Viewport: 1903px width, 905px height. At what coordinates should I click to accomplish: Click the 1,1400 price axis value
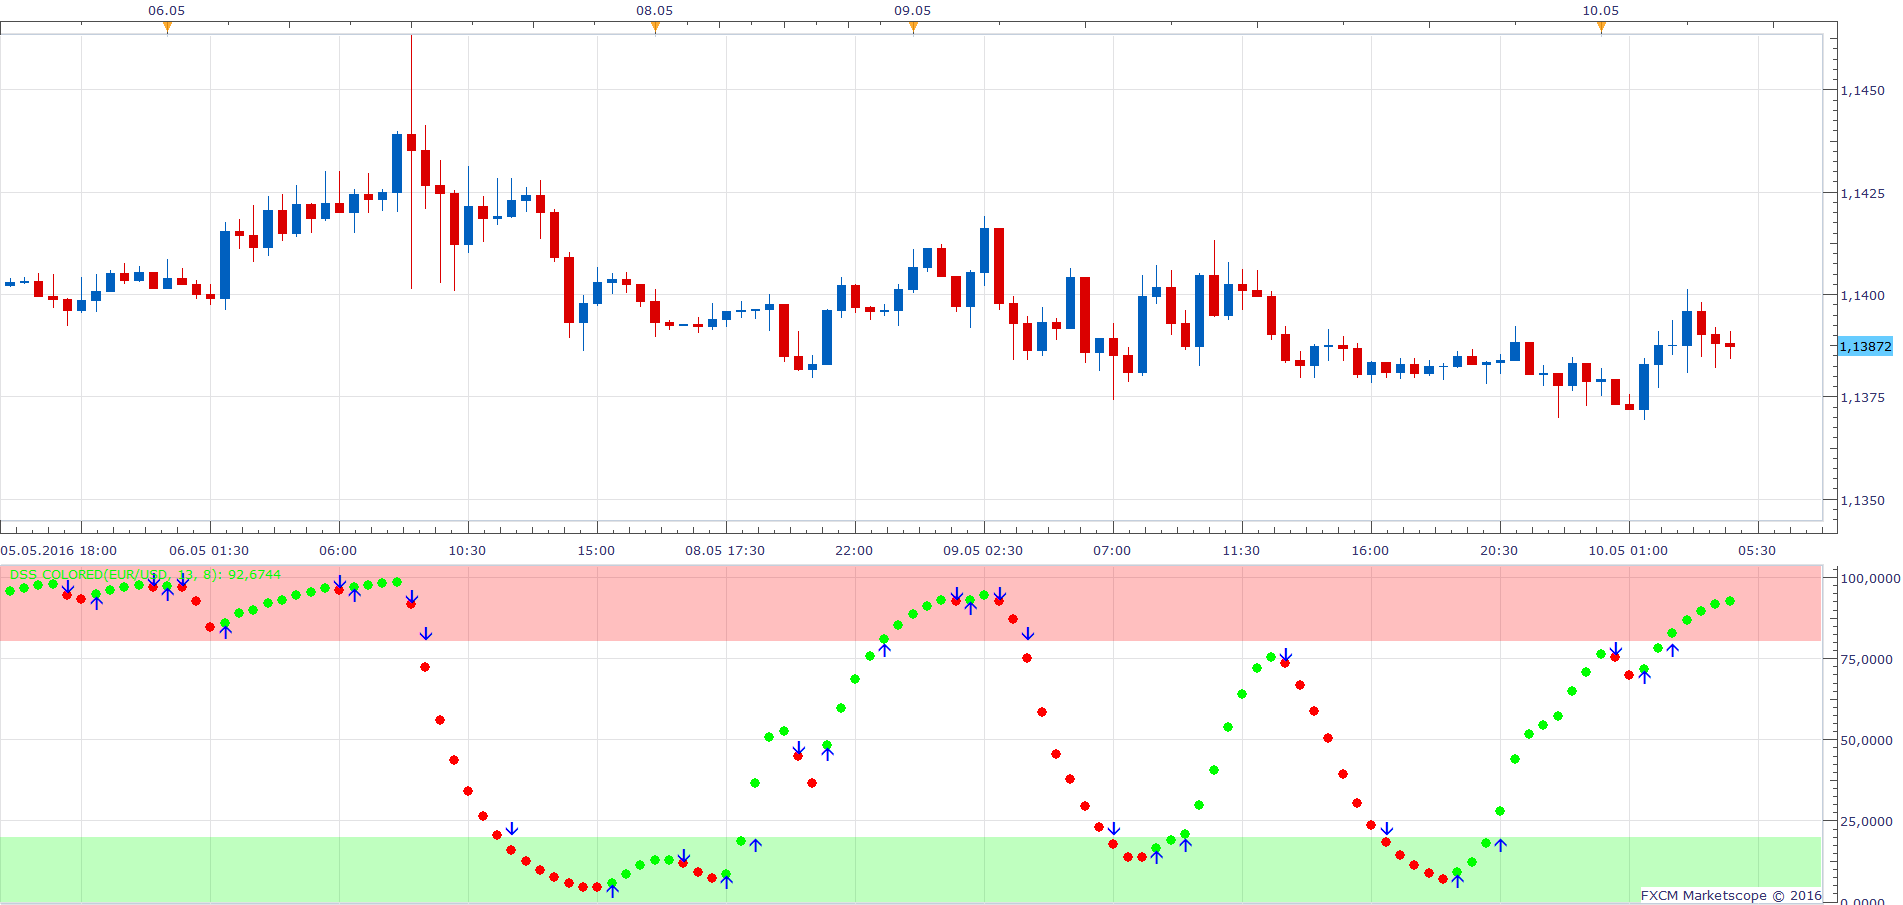click(1863, 296)
